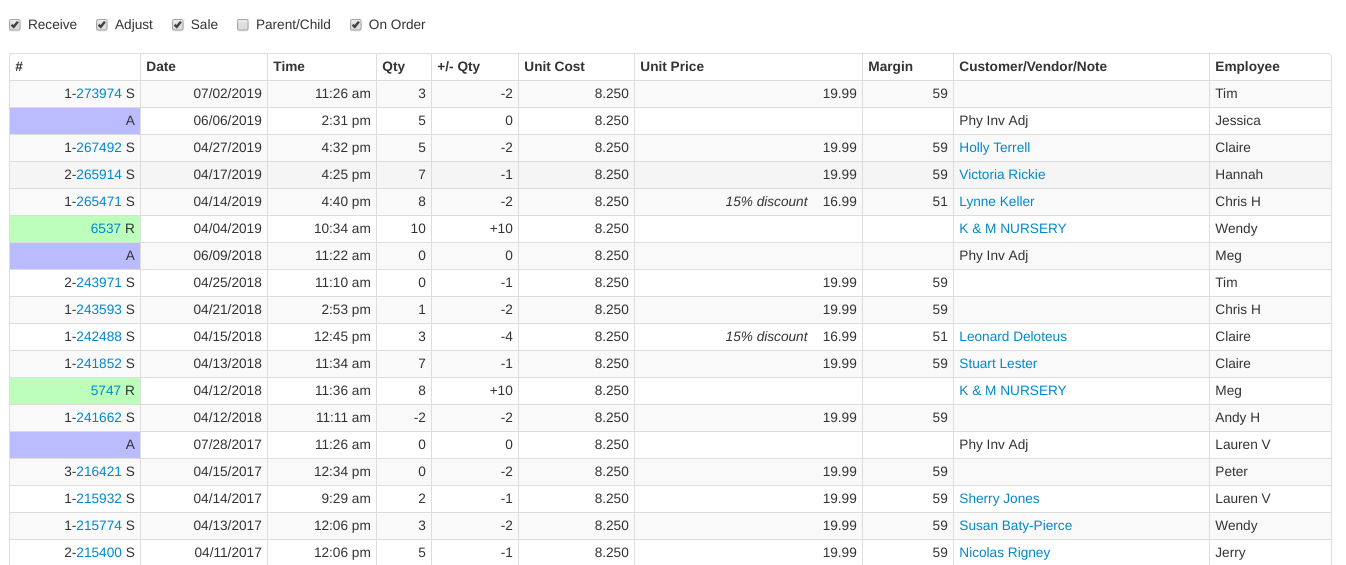Screen dimensions: 1346x565
Task: Open sale transaction 273974
Action: pyautogui.click(x=99, y=94)
